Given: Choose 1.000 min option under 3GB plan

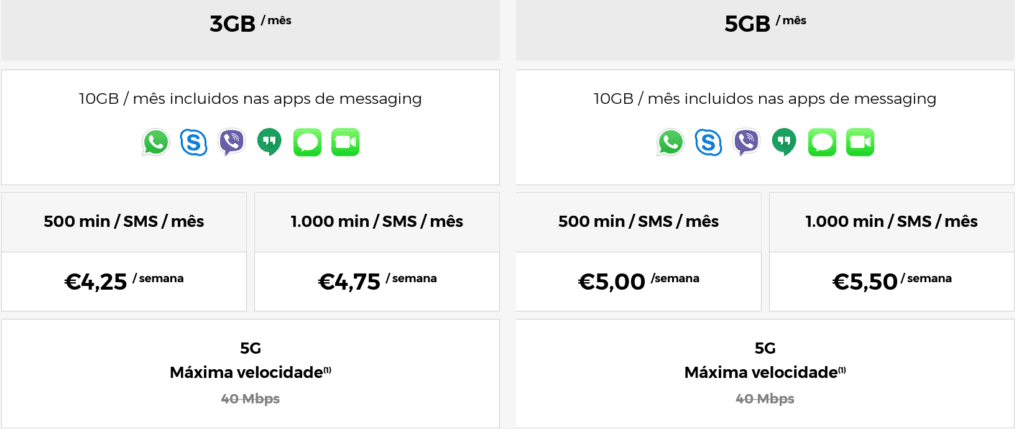Looking at the screenshot, I should (377, 221).
